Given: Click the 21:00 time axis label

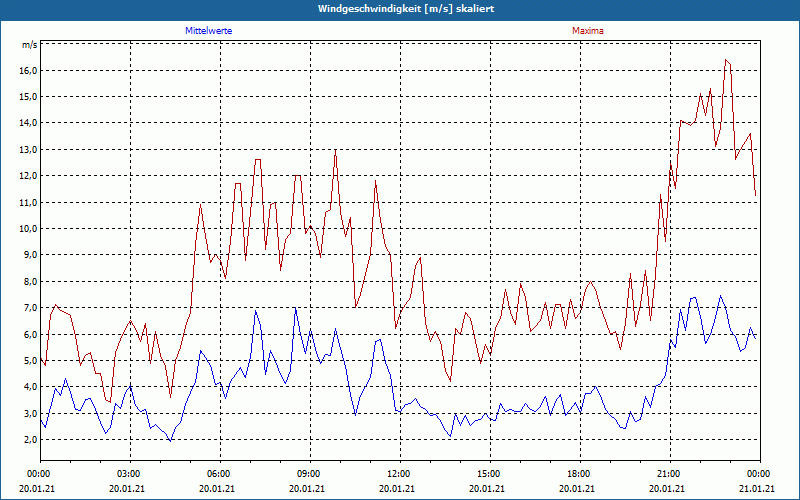Looking at the screenshot, I should click(x=670, y=474).
